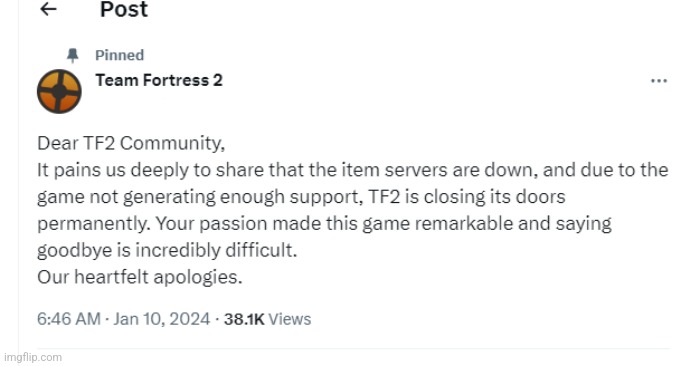Click the pushpin icon beside Pinned

point(73,55)
